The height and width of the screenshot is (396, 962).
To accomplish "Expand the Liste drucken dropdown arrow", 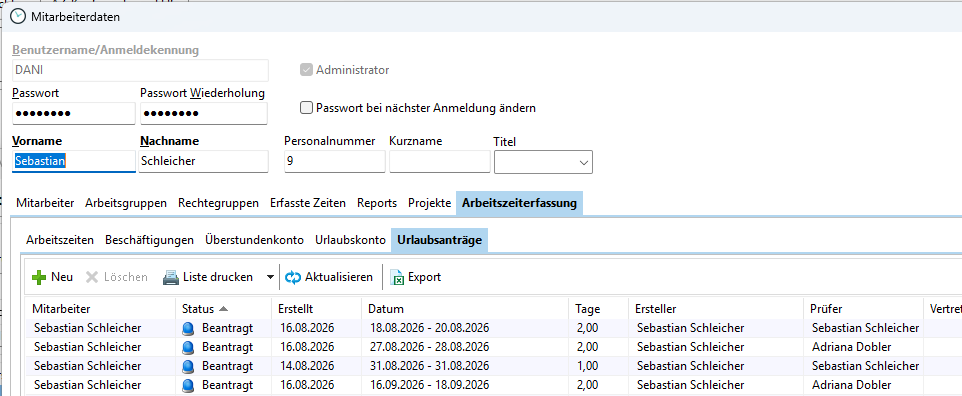I will (x=270, y=278).
